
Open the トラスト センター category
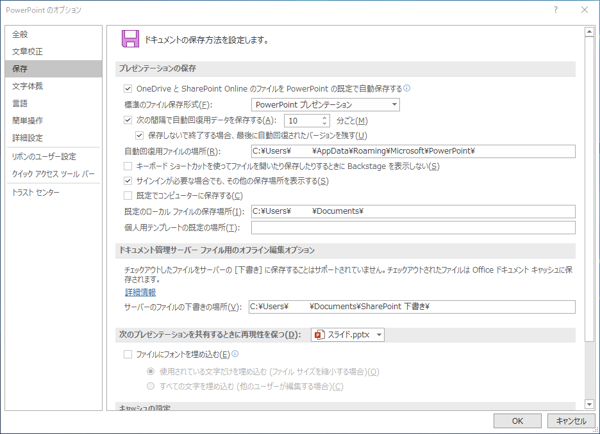(54, 193)
